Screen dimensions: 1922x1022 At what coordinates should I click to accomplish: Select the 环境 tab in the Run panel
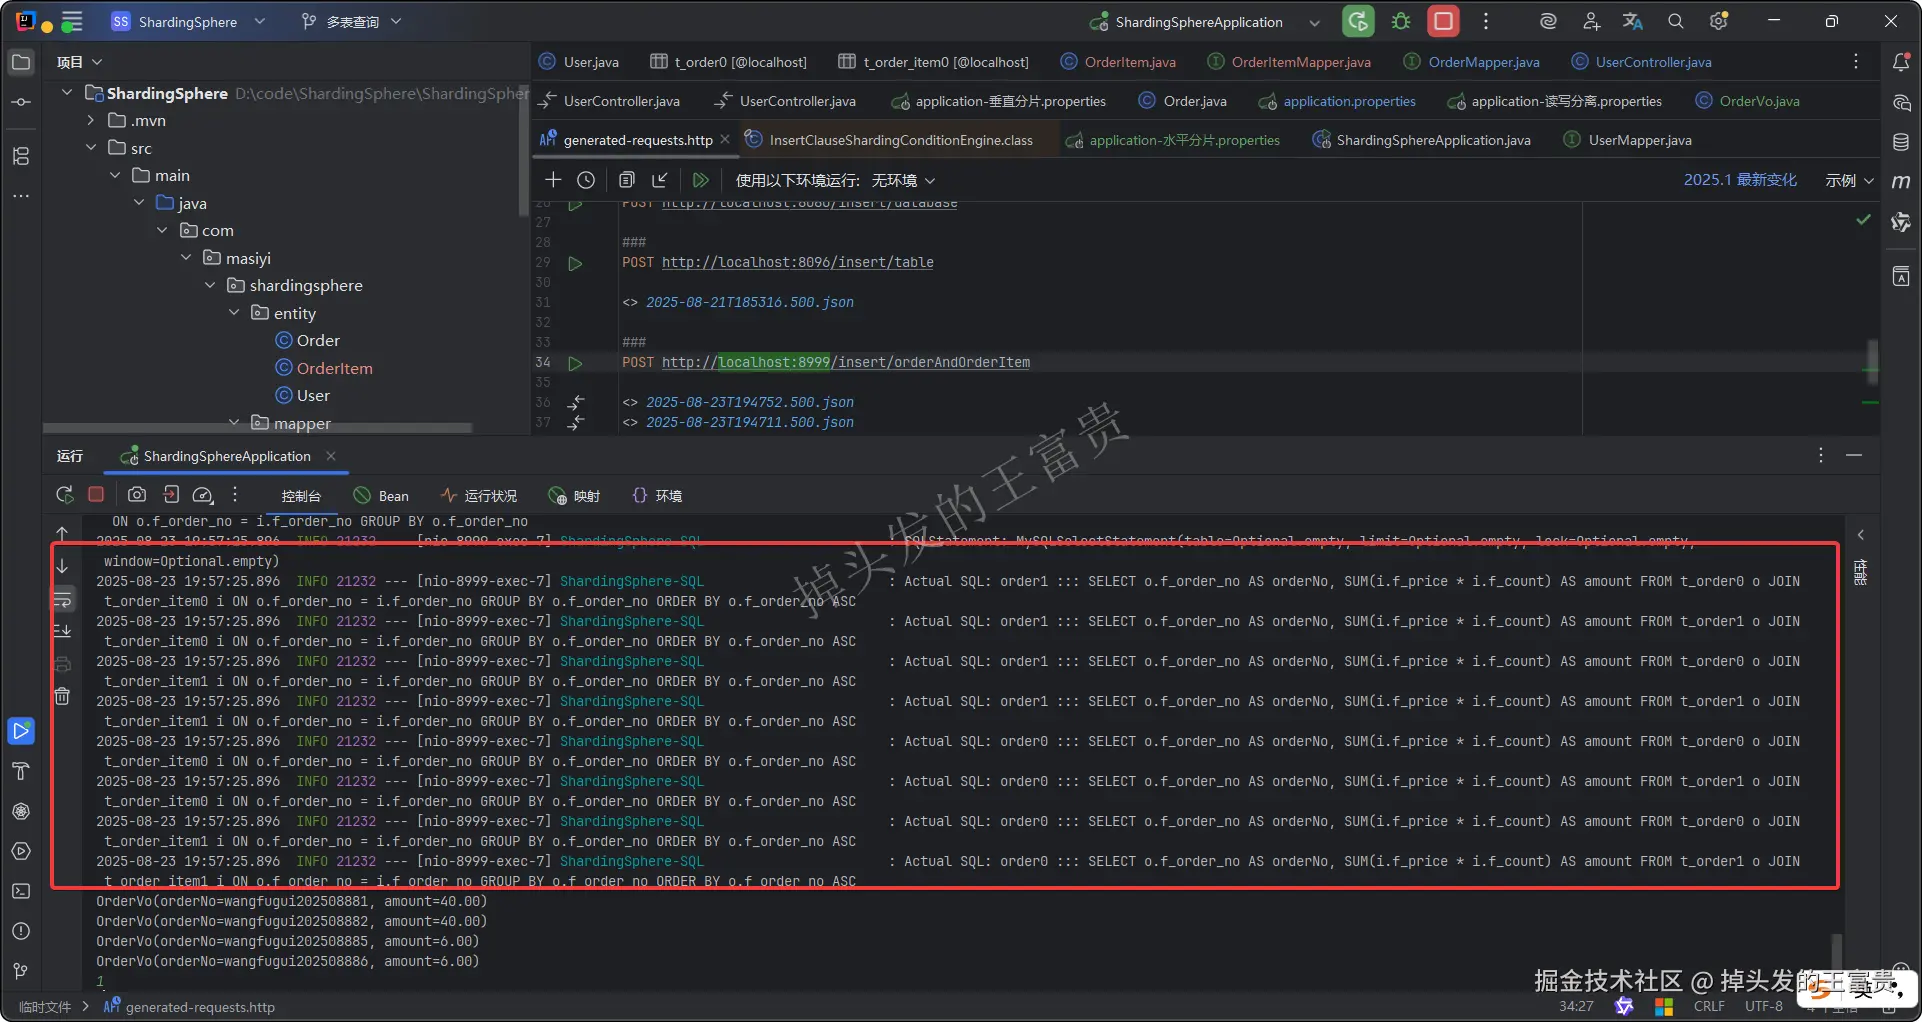coord(657,495)
